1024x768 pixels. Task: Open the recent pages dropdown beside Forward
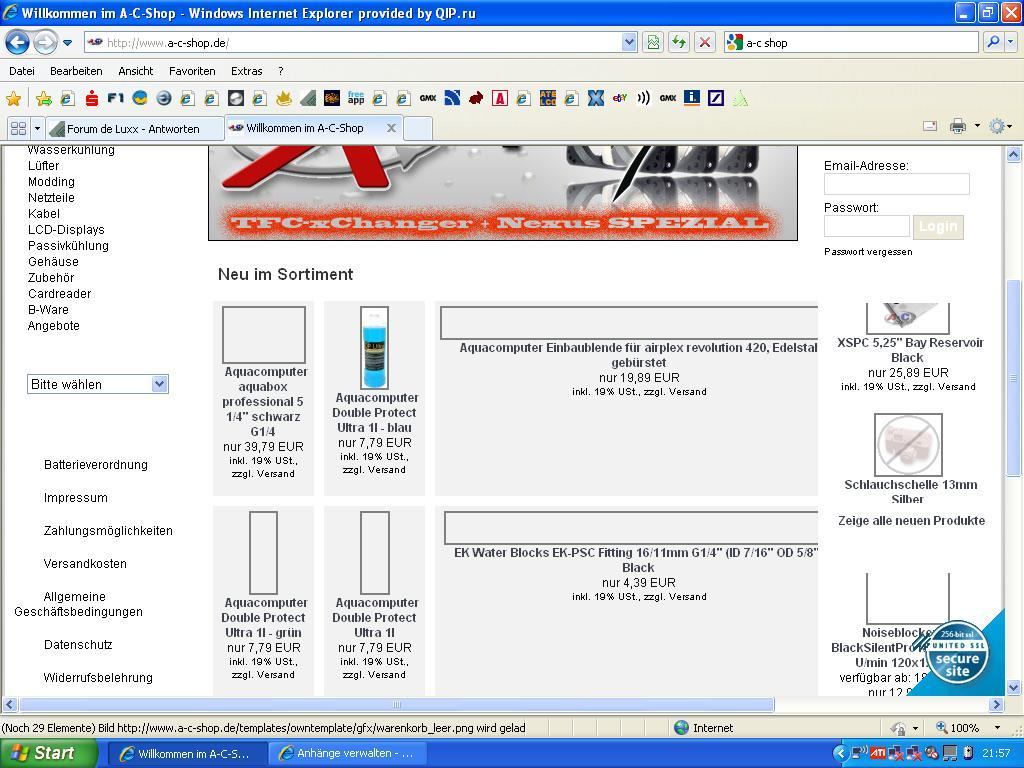67,43
